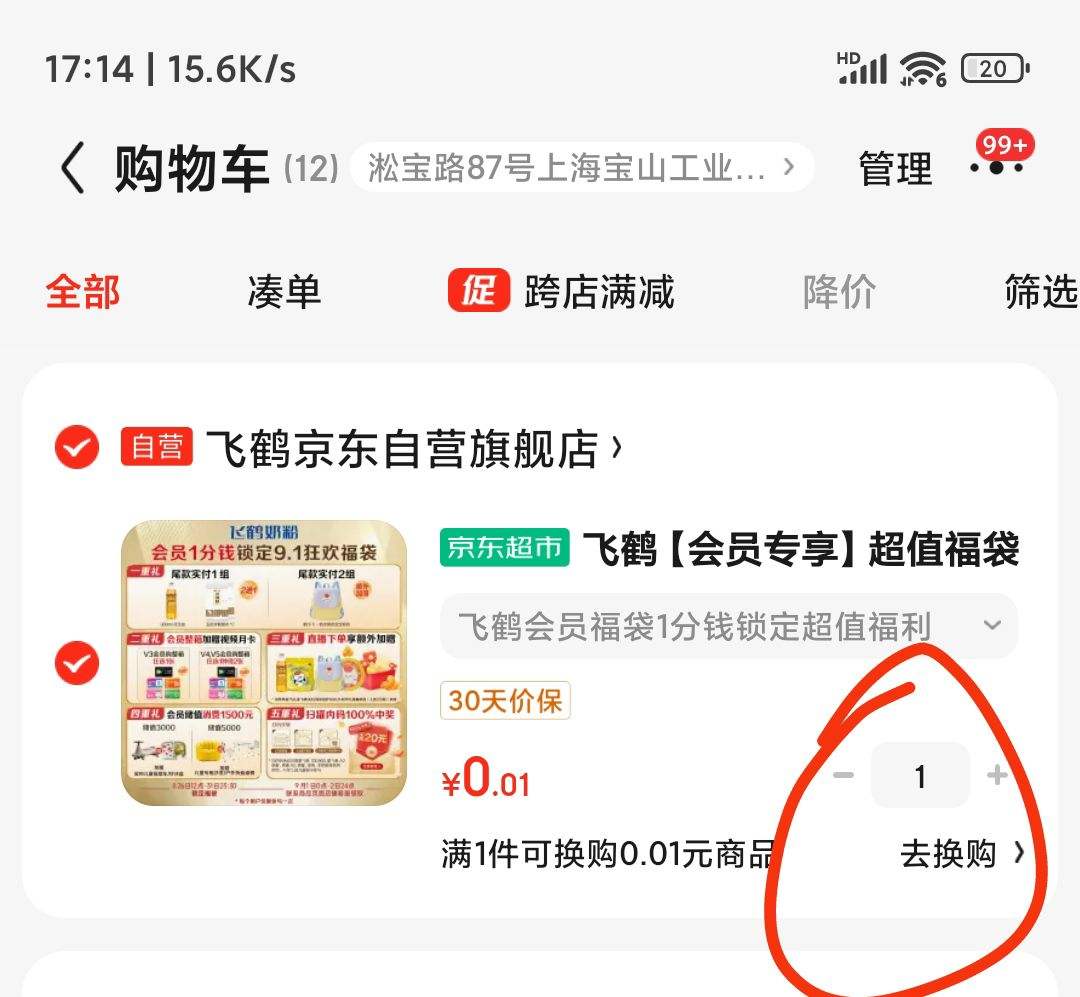Tap the red 促 promotion badge
1080x997 pixels.
[479, 290]
